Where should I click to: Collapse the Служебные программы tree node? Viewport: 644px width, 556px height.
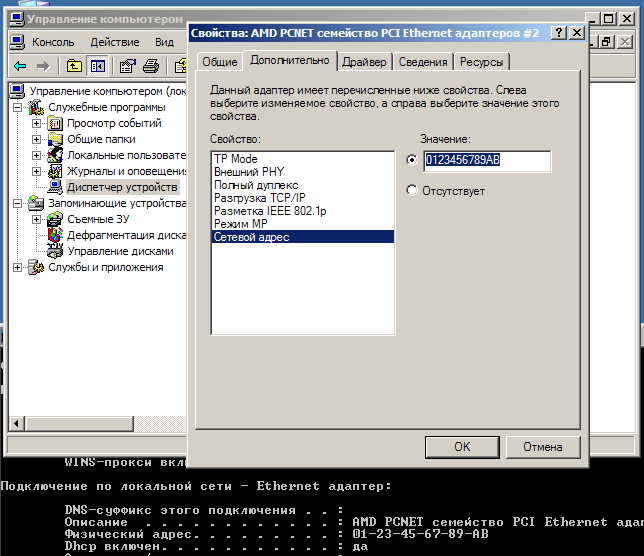(x=18, y=108)
